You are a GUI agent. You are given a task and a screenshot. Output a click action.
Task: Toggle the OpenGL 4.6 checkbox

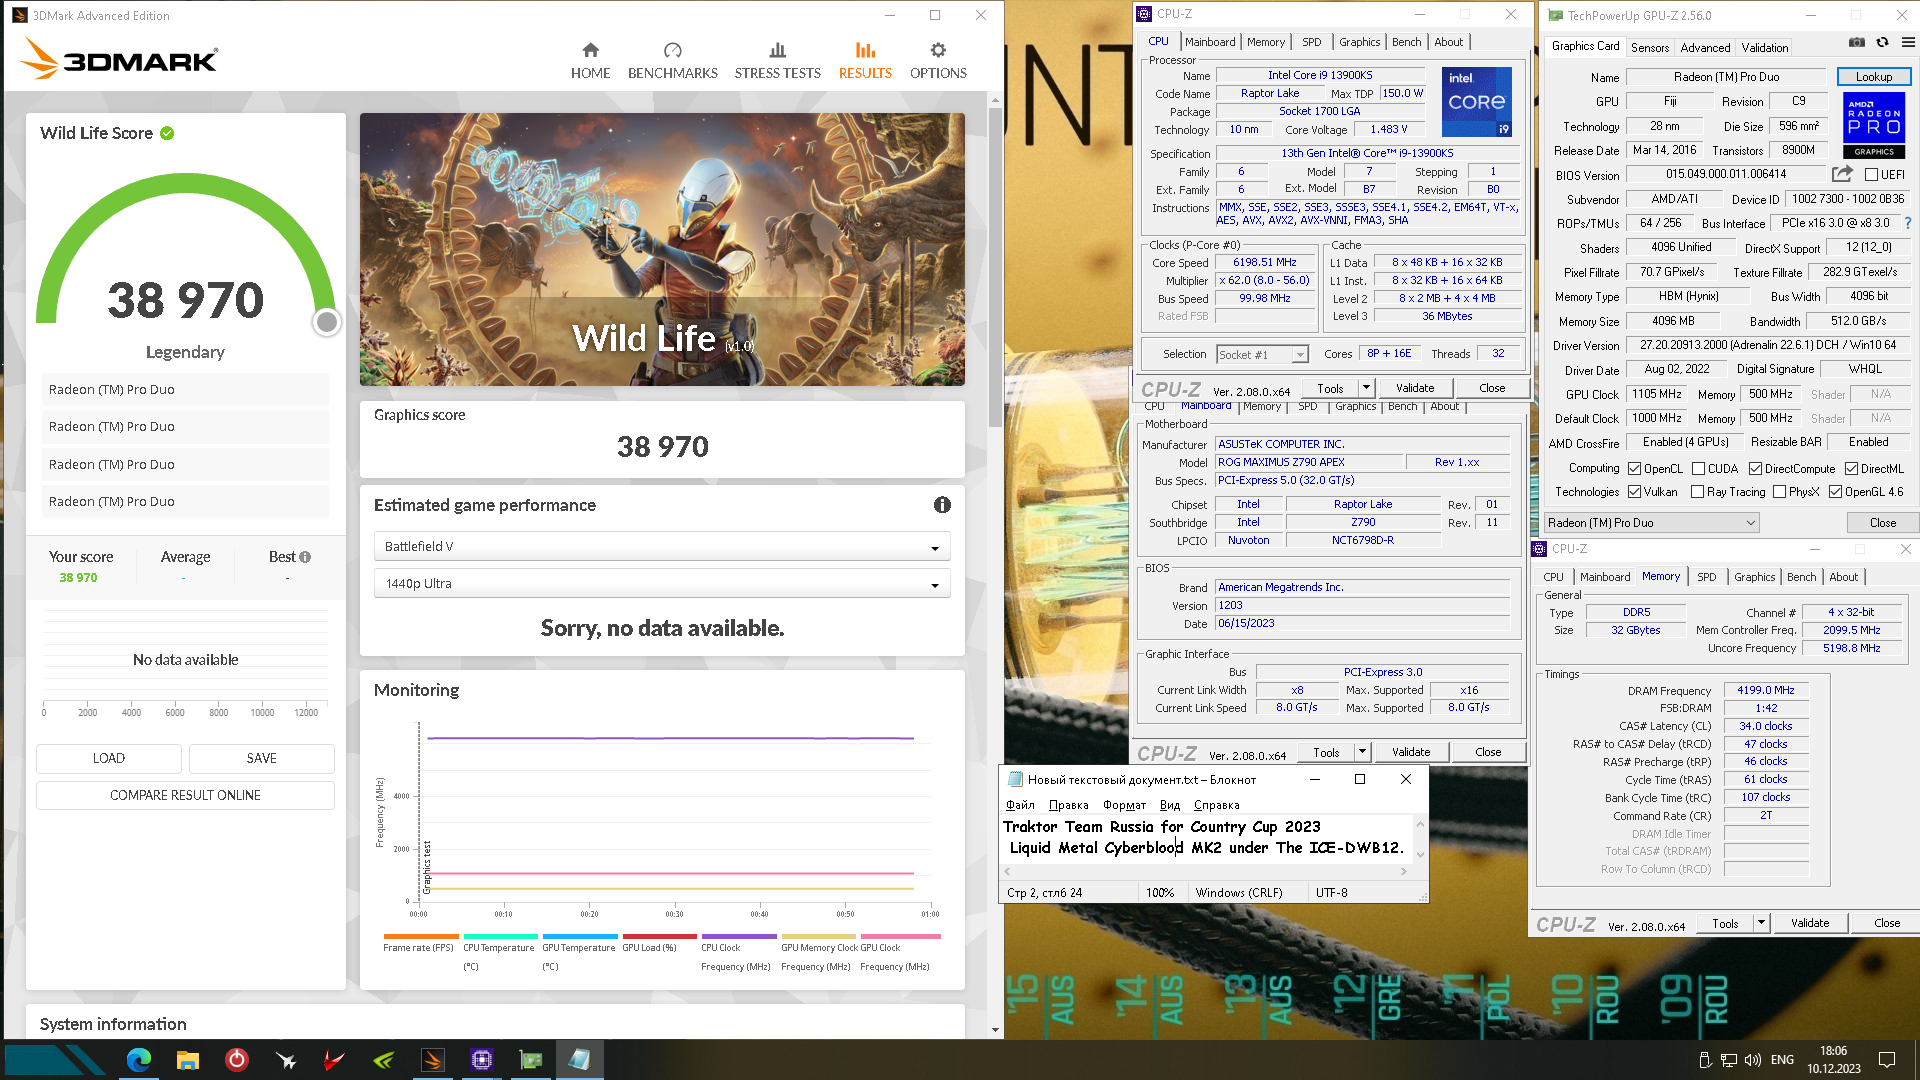point(1835,491)
